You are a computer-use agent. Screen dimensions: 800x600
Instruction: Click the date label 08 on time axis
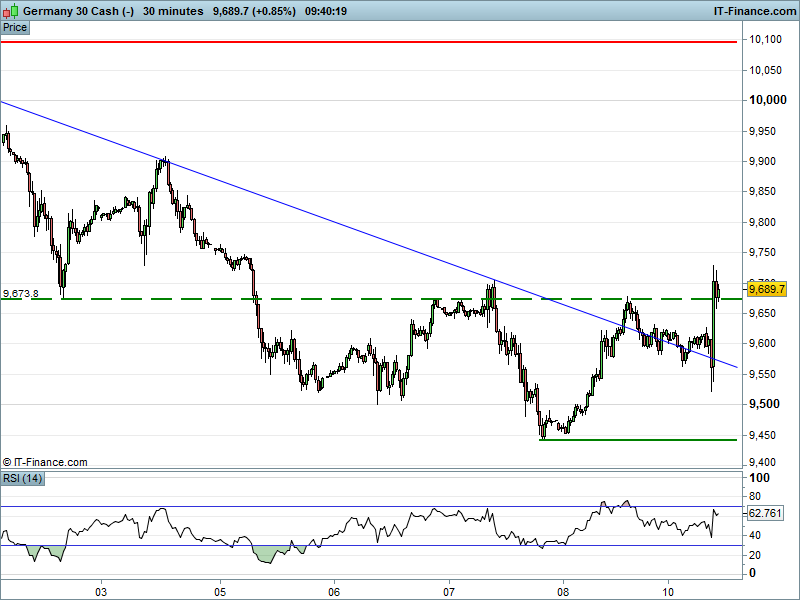pyautogui.click(x=563, y=592)
